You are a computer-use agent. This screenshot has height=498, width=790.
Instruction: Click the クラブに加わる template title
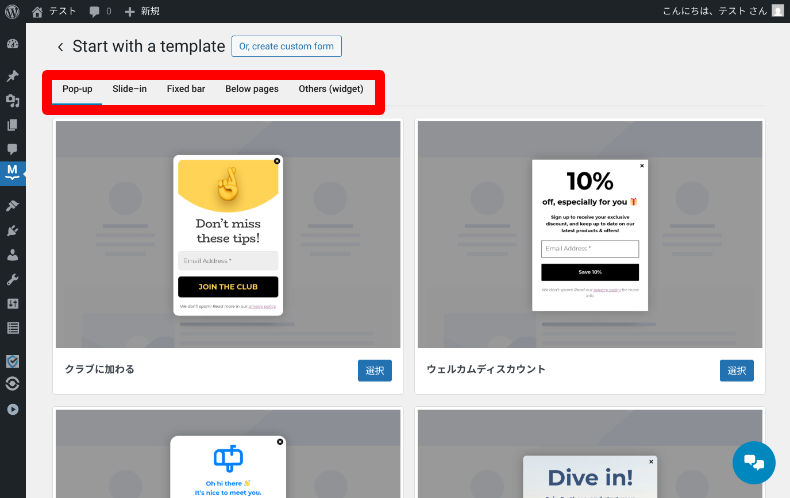pos(100,369)
